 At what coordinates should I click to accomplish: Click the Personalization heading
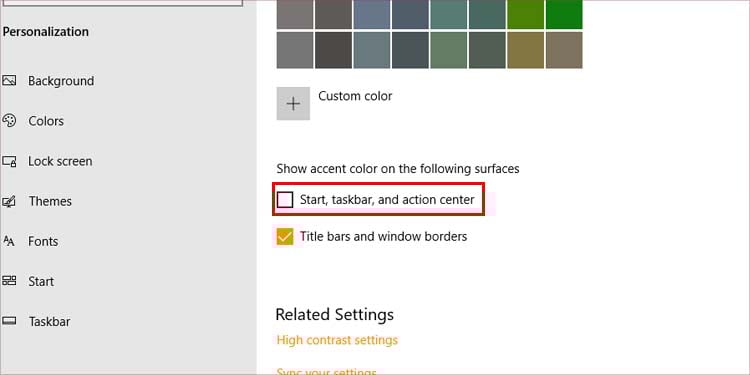click(46, 32)
